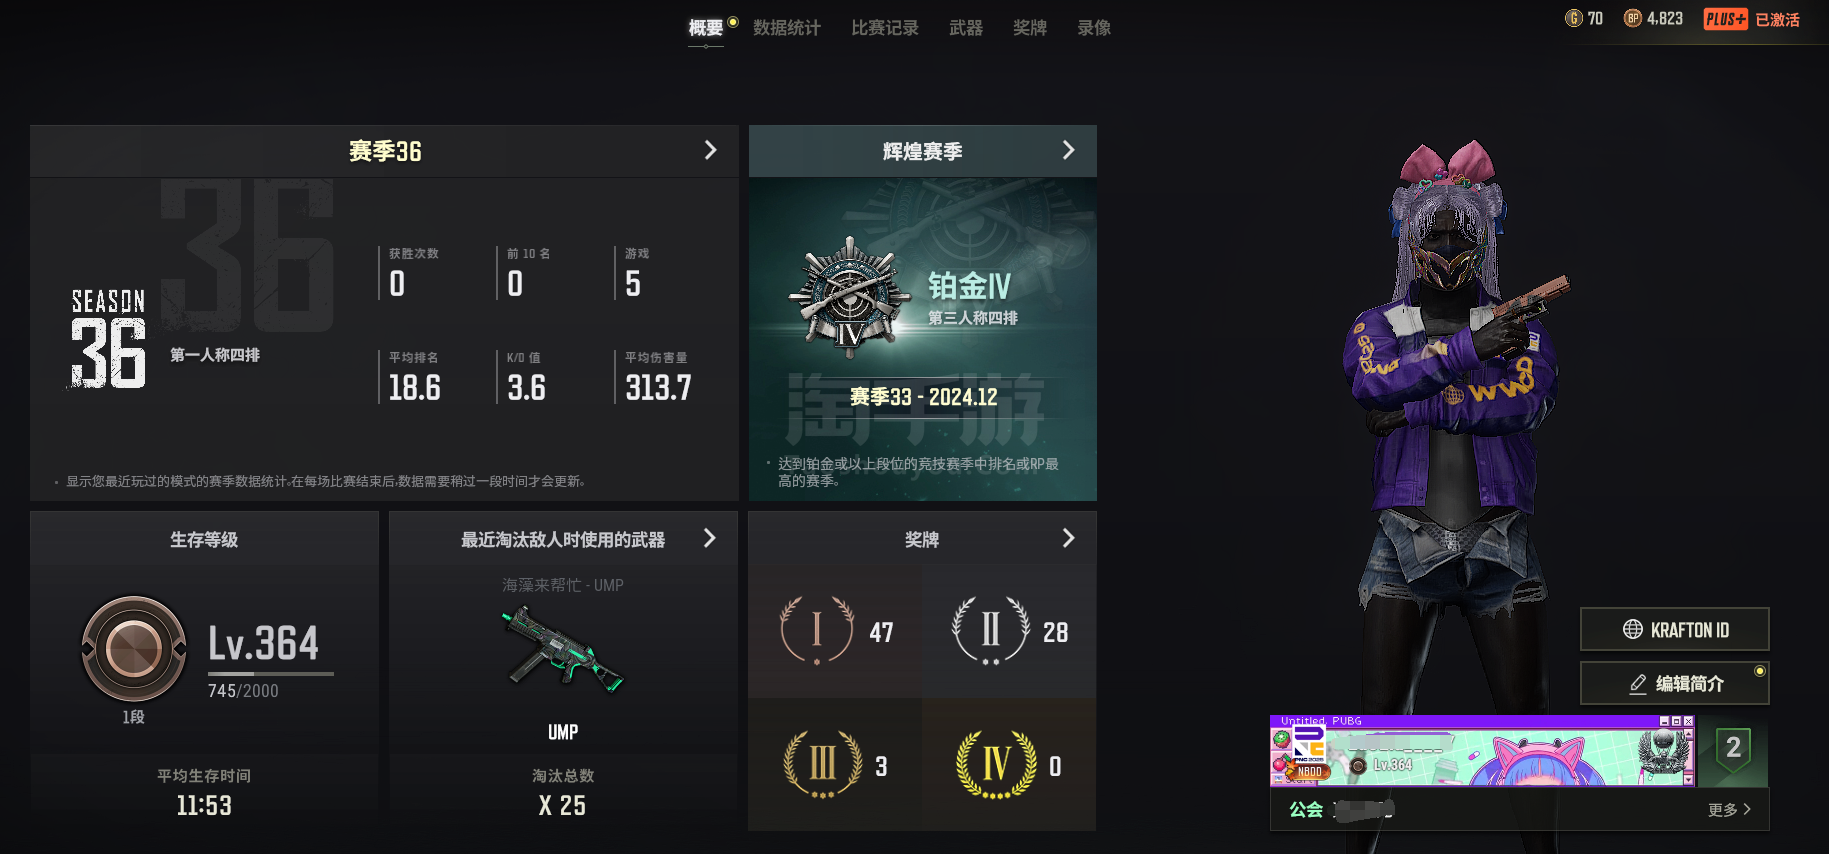Expand the 奖牌 medals panel arrow
The height and width of the screenshot is (854, 1829).
pos(1069,538)
